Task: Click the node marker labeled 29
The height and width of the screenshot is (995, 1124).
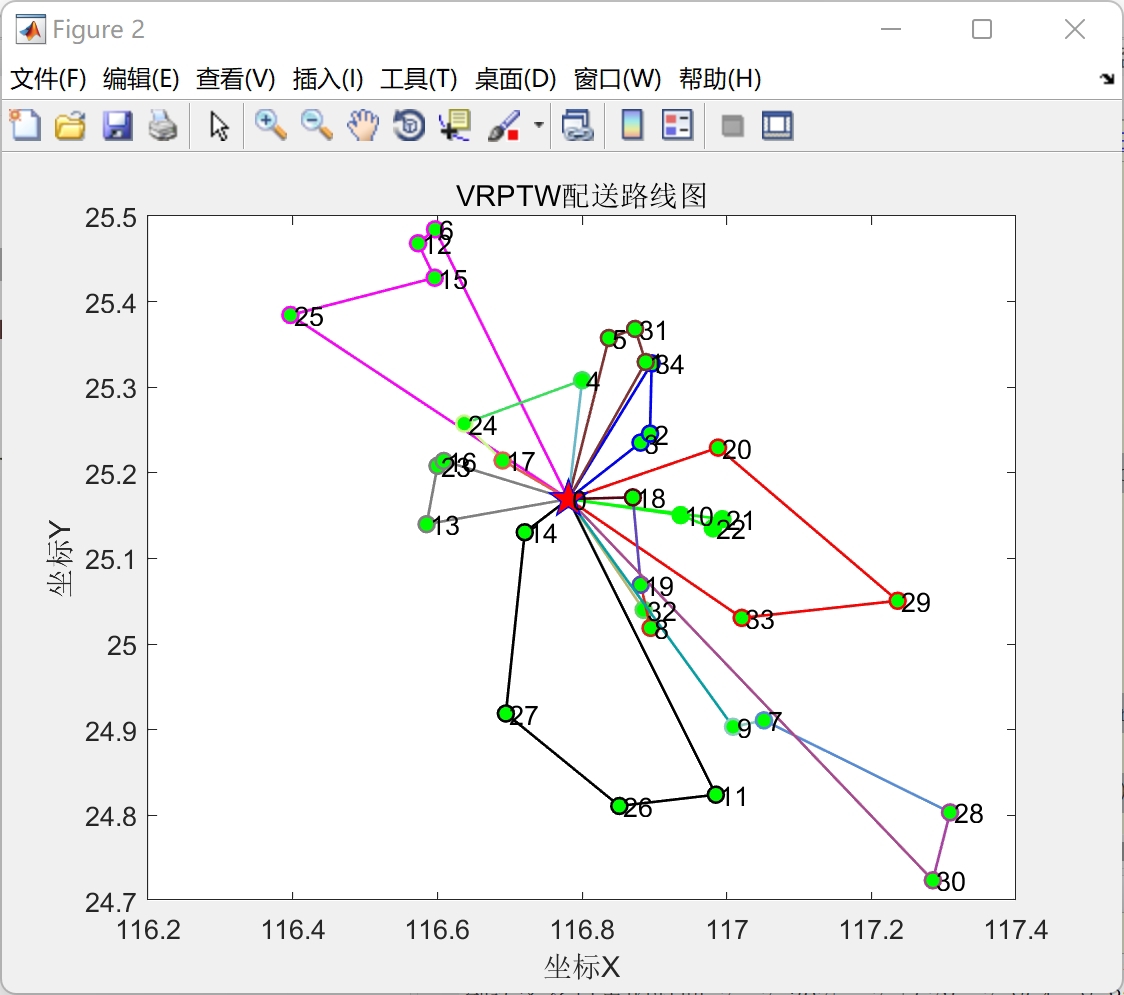Action: (x=897, y=600)
